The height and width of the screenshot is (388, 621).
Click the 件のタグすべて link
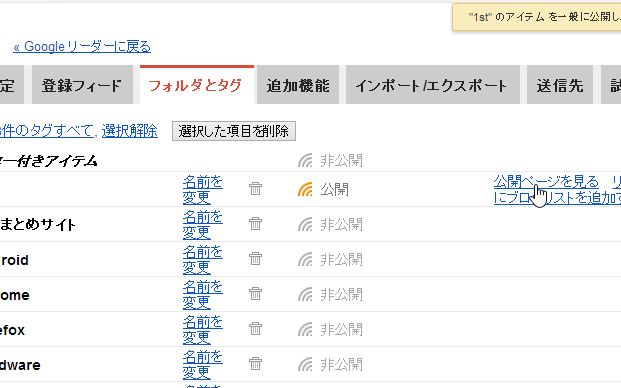pos(47,131)
